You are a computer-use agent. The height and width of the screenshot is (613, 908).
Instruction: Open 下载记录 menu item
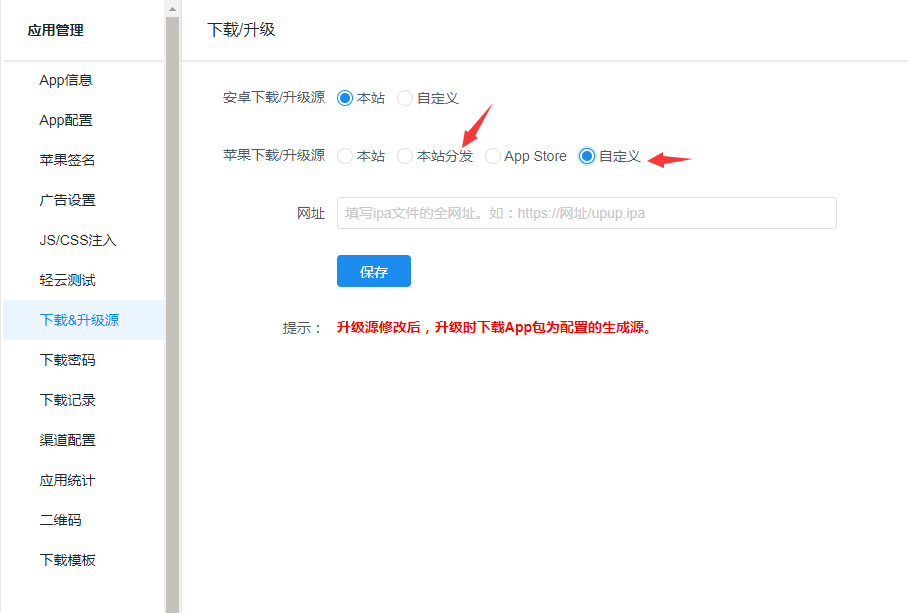tap(67, 400)
